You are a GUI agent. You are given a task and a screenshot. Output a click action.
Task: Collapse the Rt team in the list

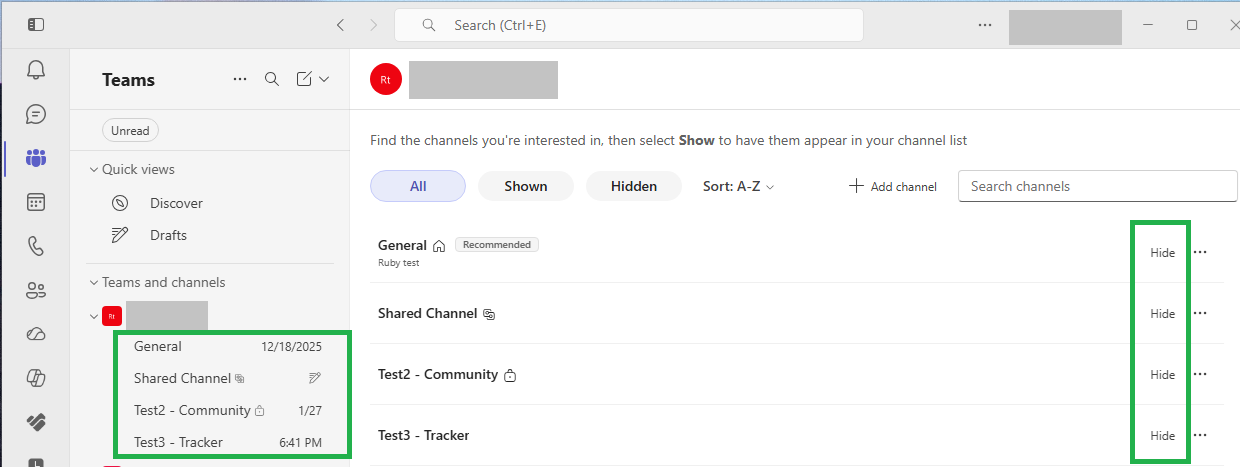coord(94,316)
